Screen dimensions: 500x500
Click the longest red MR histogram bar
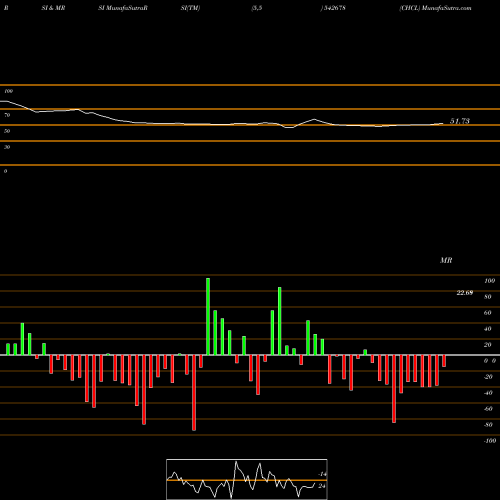(x=194, y=393)
